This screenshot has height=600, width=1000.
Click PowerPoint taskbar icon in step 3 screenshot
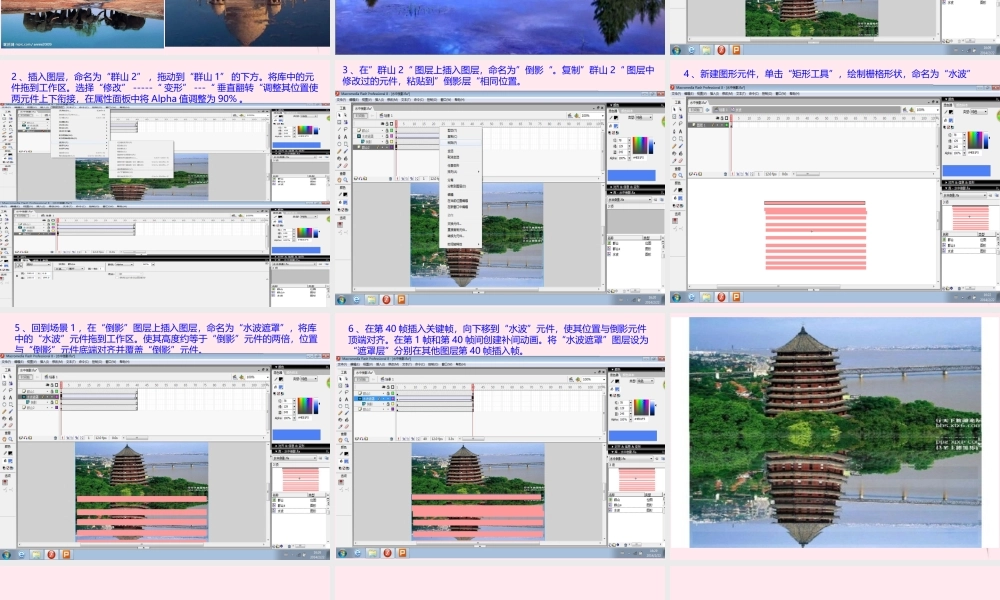(401, 299)
